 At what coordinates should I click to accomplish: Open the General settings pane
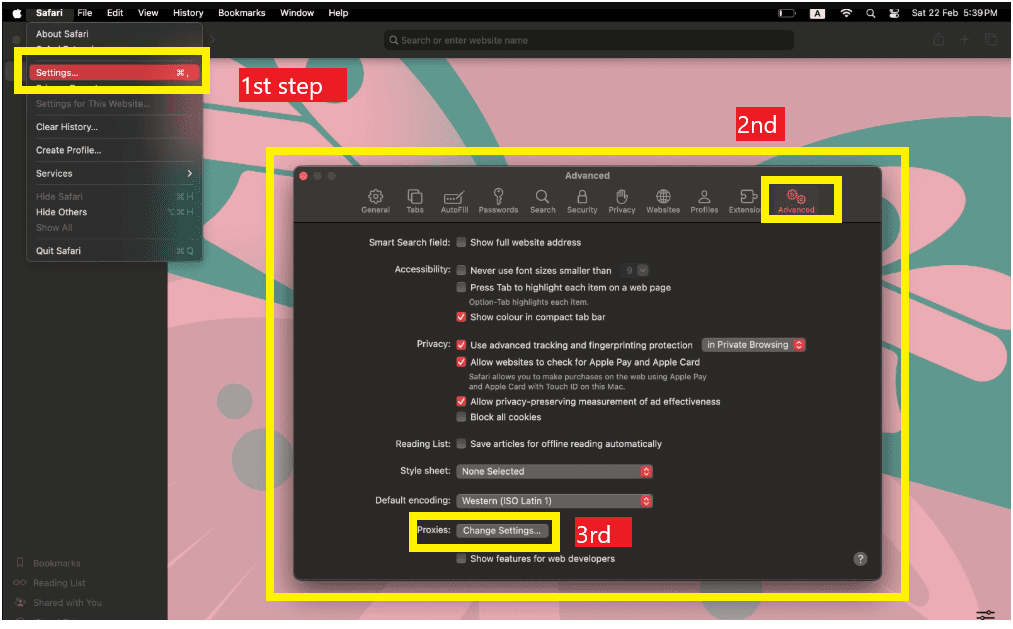click(375, 200)
